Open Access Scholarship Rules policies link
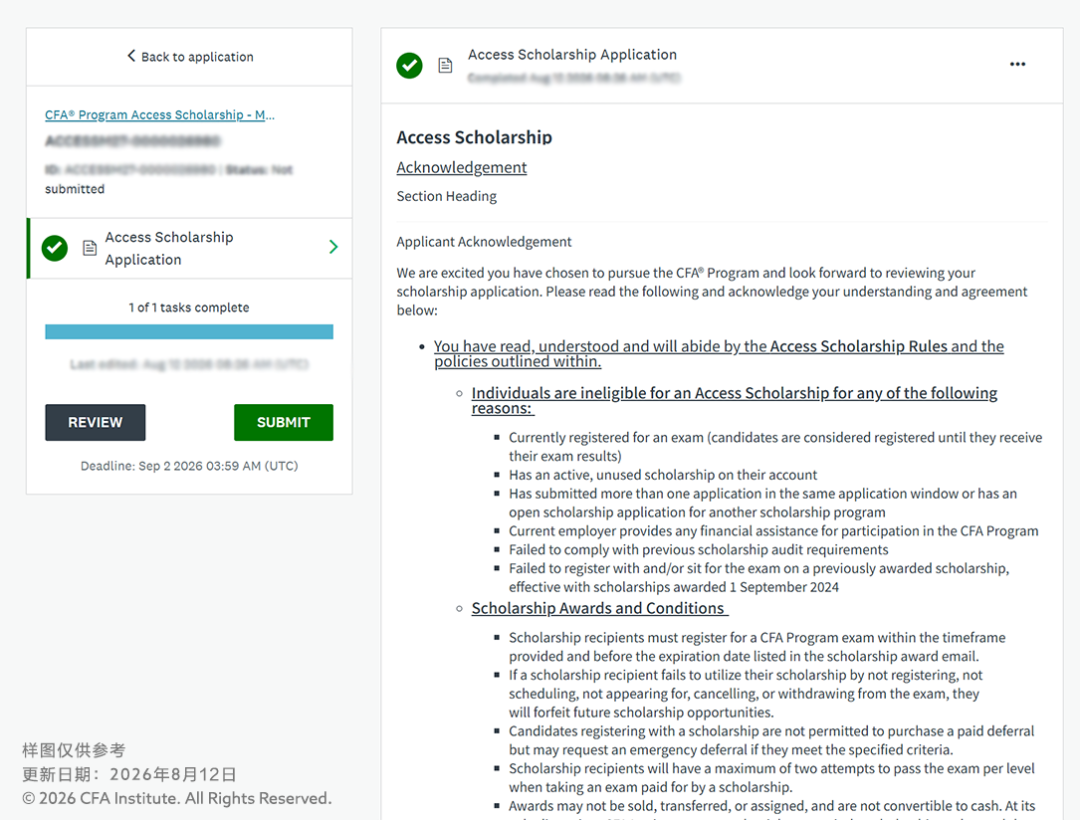The width and height of the screenshot is (1080, 820). click(718, 354)
